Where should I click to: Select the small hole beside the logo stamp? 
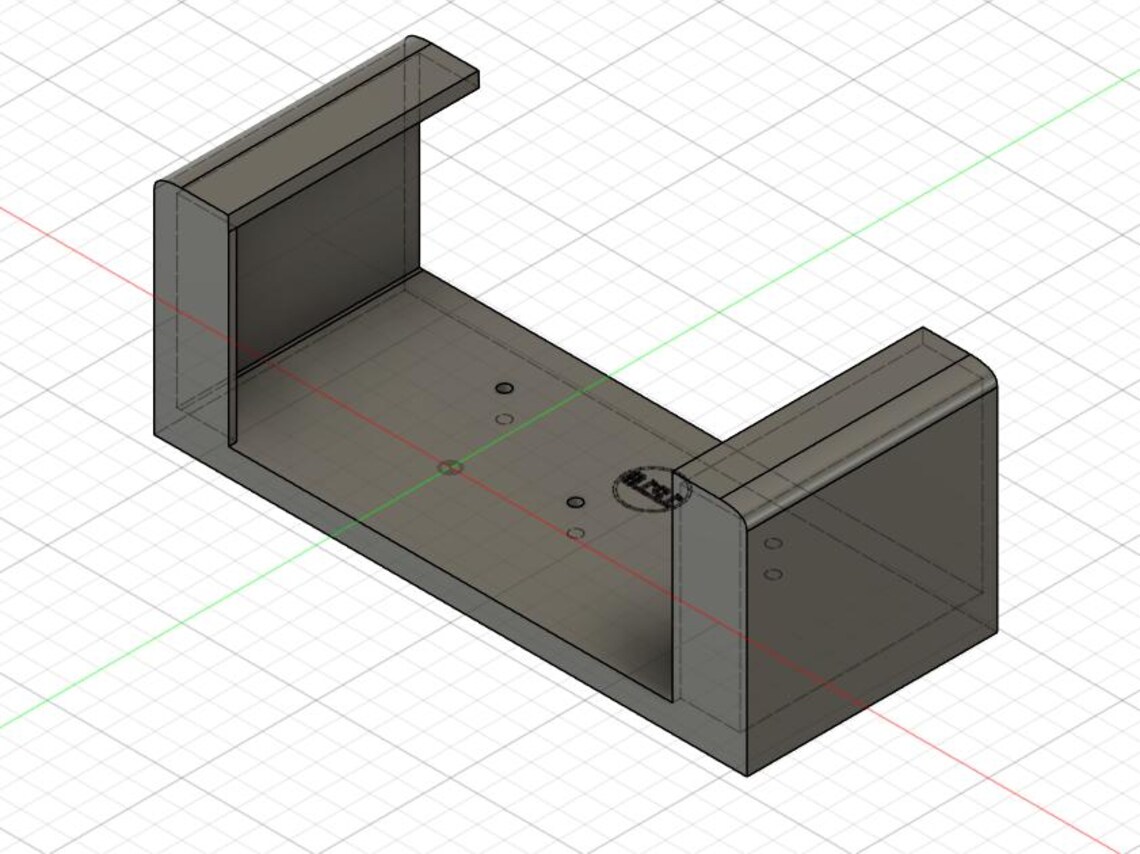coord(574,499)
